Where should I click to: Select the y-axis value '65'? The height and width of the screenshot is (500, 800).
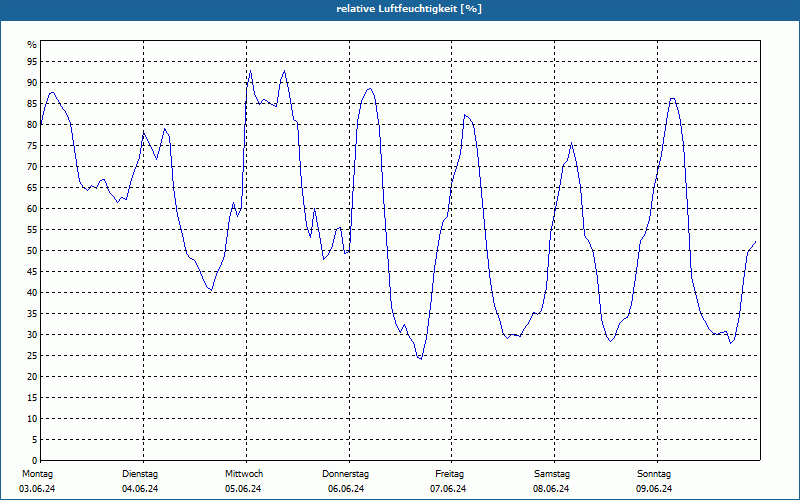(32, 188)
